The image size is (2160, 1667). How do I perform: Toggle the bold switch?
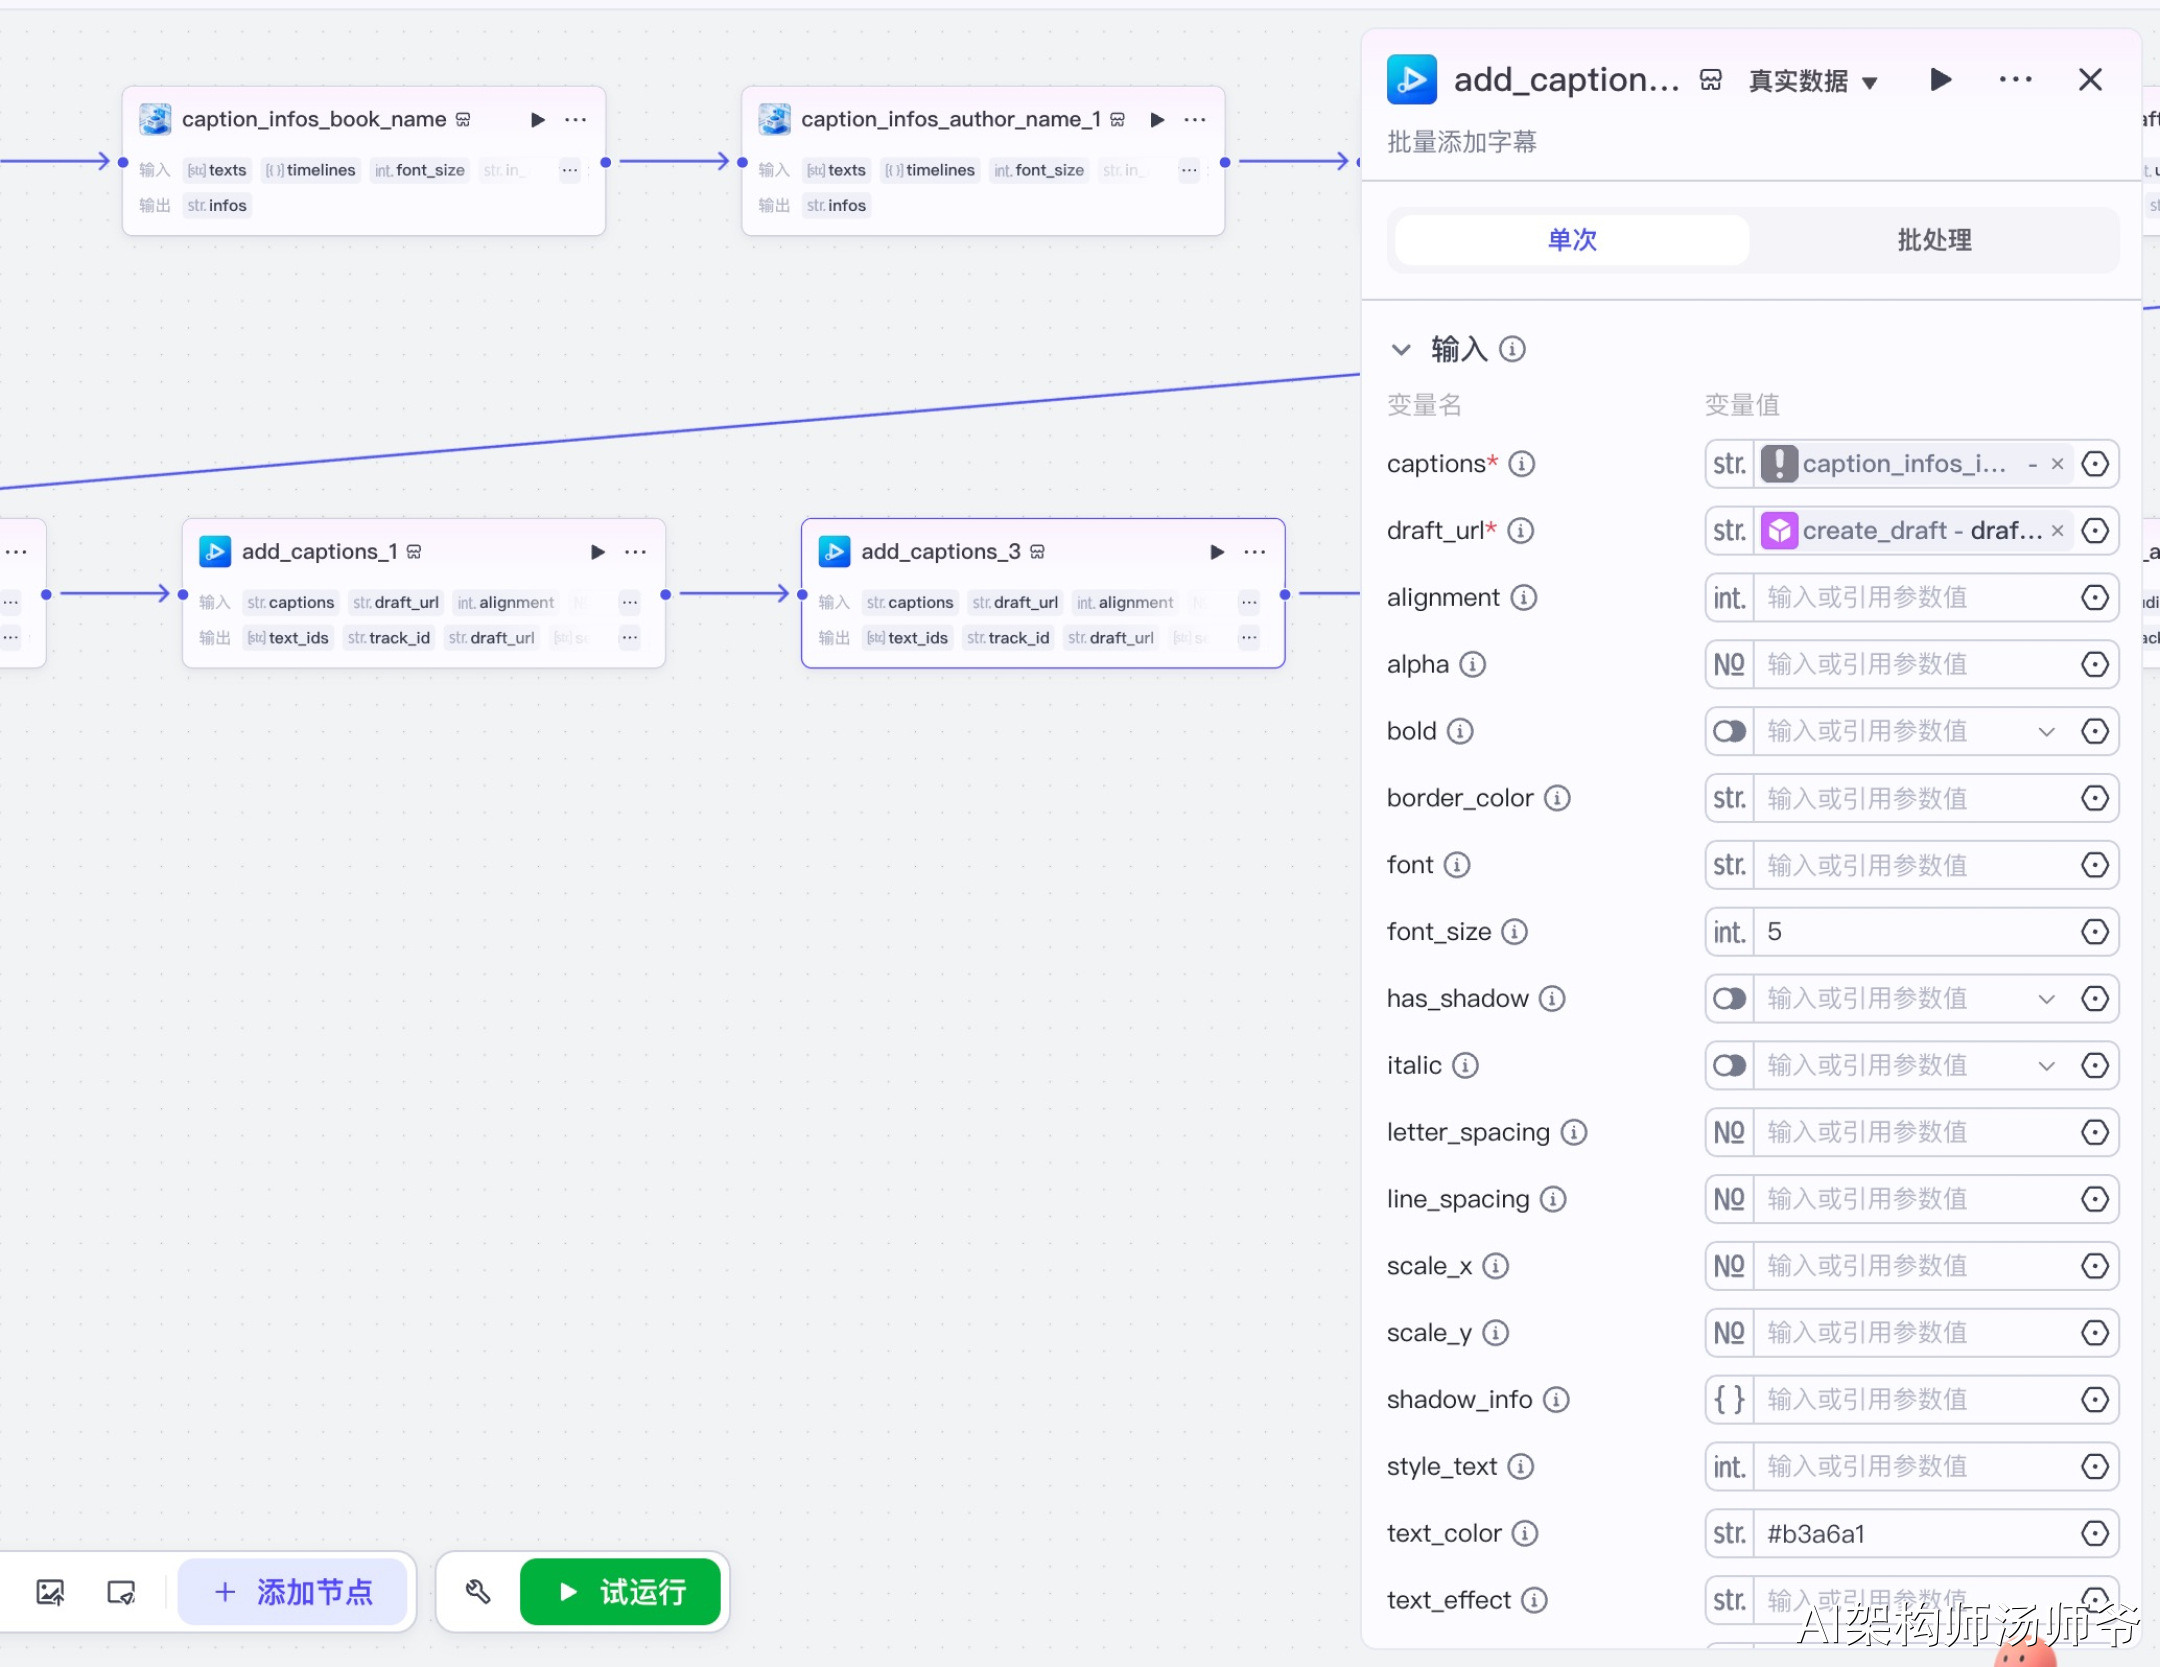[x=1729, y=732]
